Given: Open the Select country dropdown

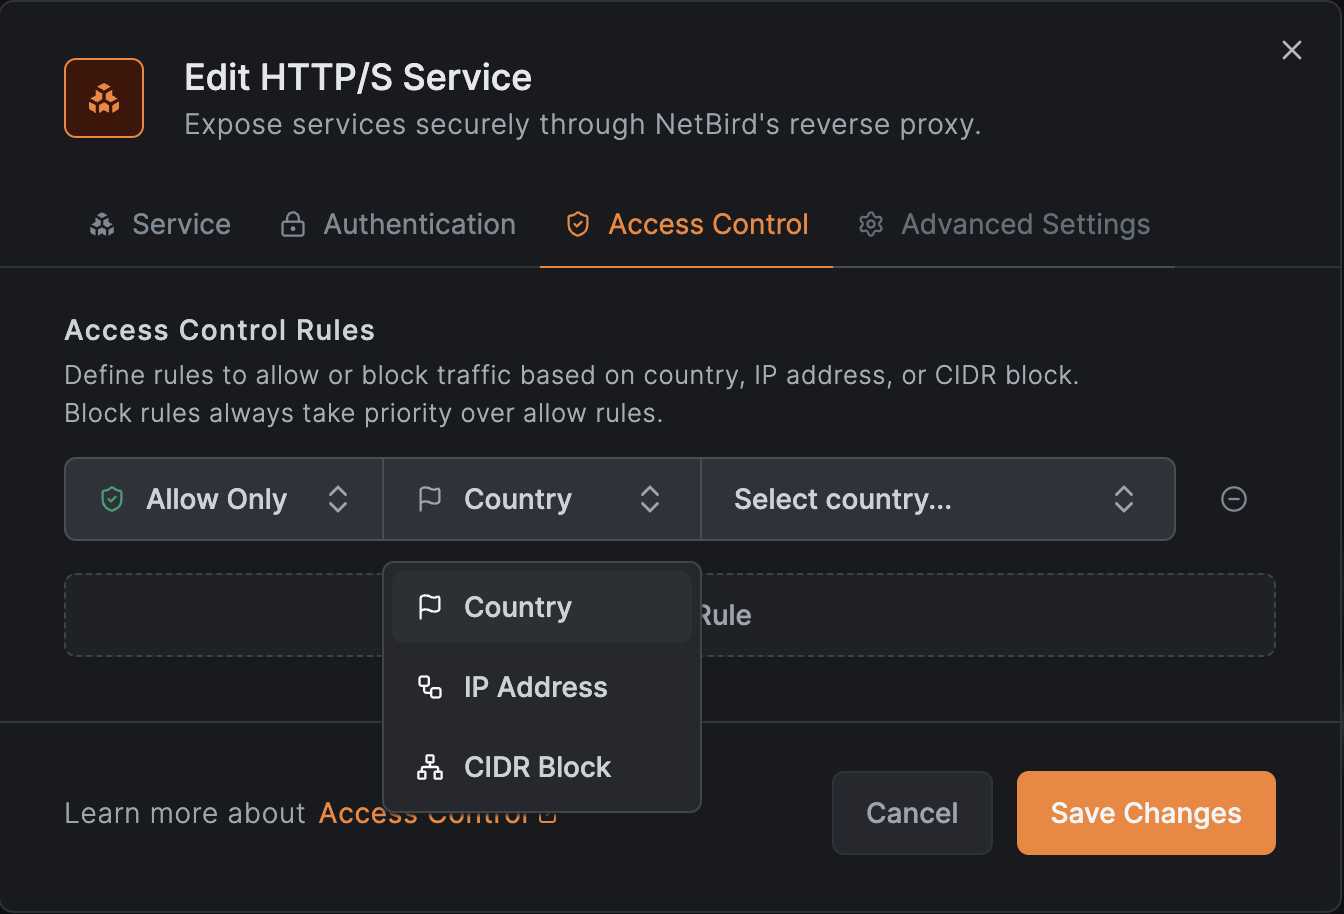Looking at the screenshot, I should click(x=937, y=499).
